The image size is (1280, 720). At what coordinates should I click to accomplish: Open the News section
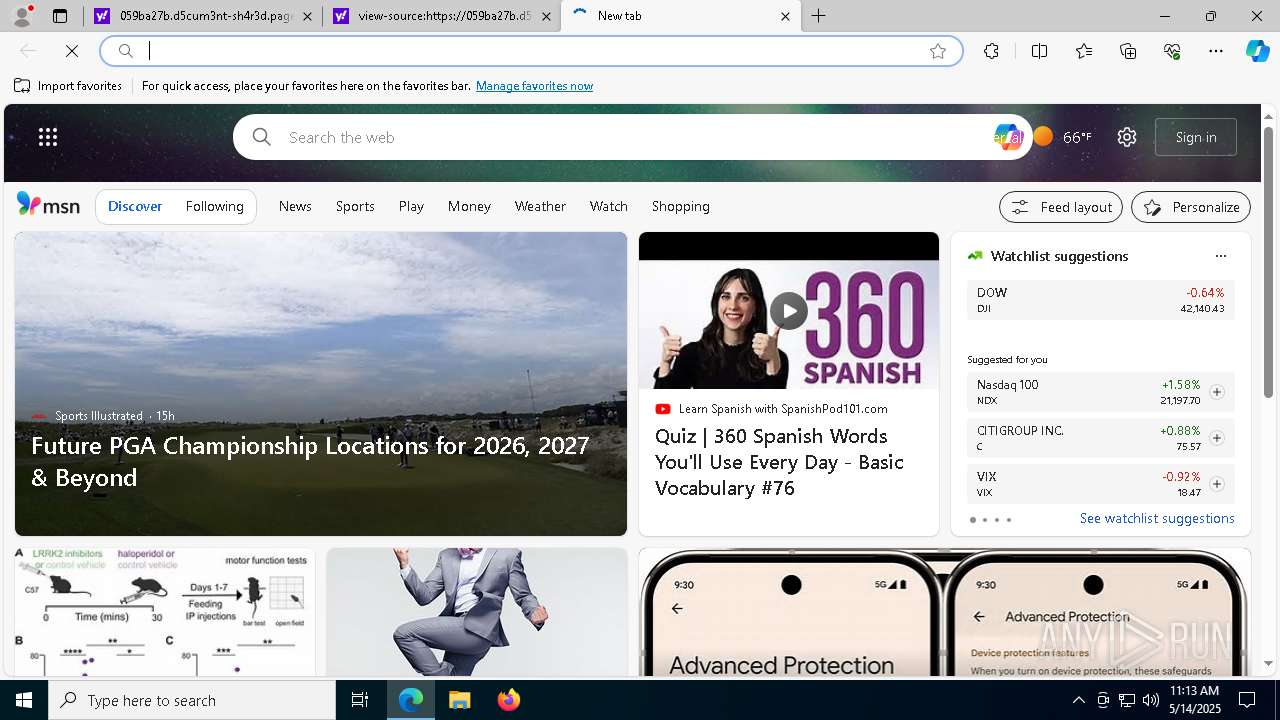[x=295, y=206]
